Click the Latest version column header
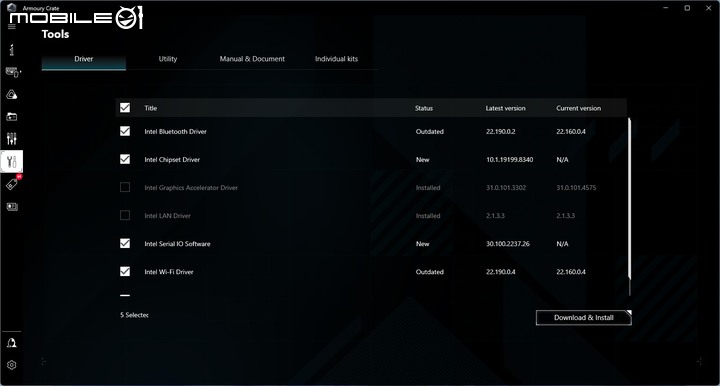The height and width of the screenshot is (386, 720). click(506, 108)
